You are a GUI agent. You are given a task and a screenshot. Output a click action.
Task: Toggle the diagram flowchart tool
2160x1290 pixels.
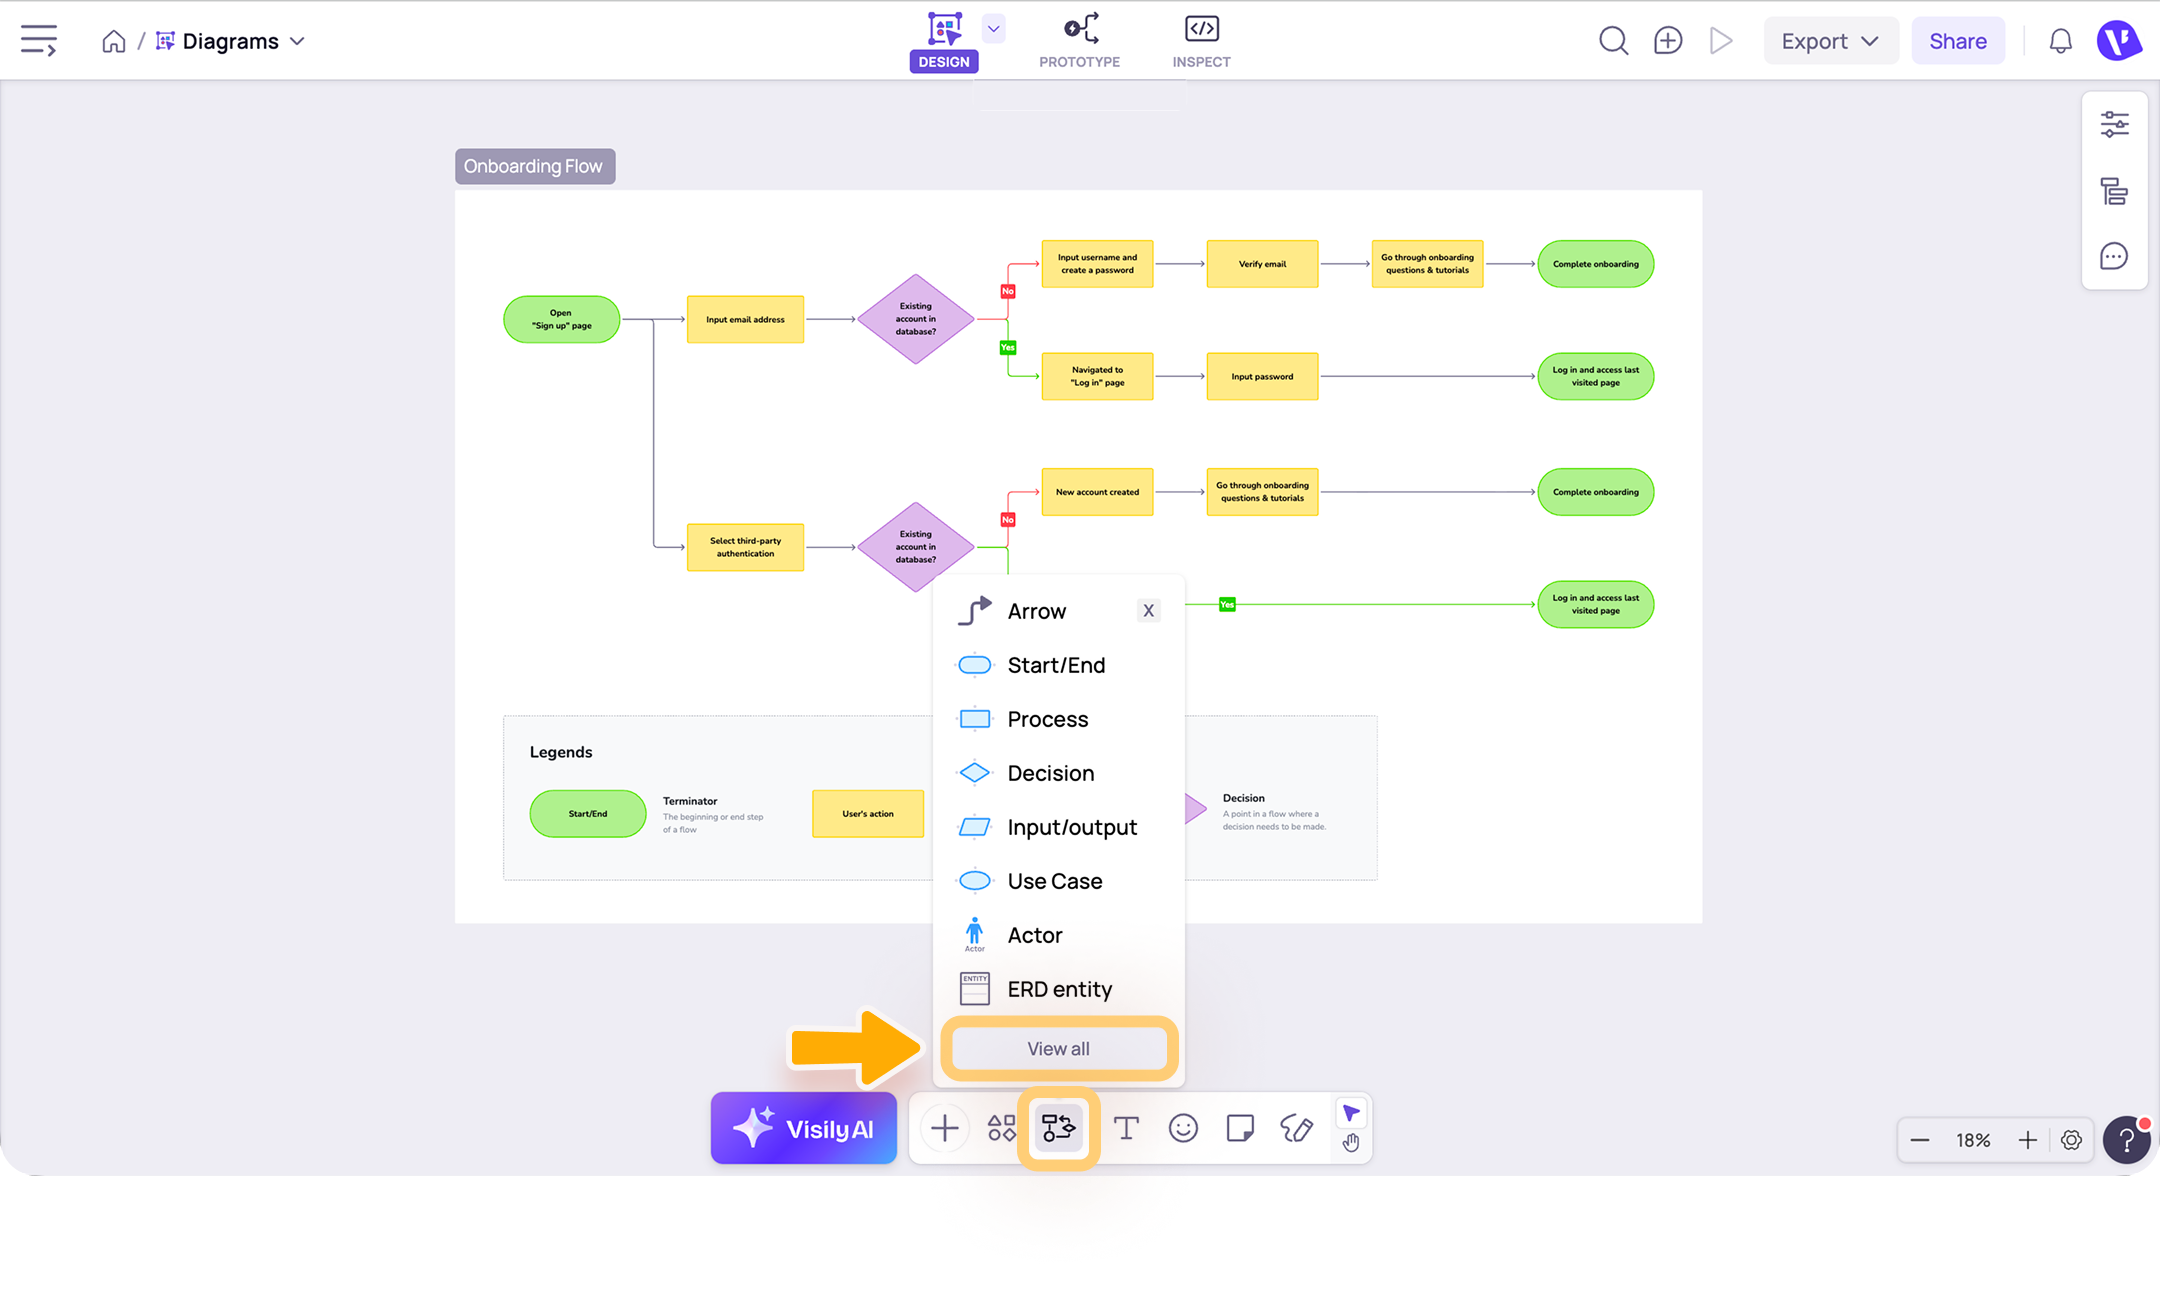pos(1059,1128)
